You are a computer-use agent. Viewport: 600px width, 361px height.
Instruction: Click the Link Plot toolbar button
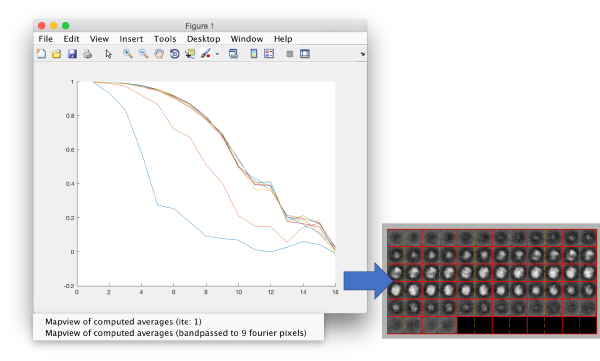(x=233, y=54)
